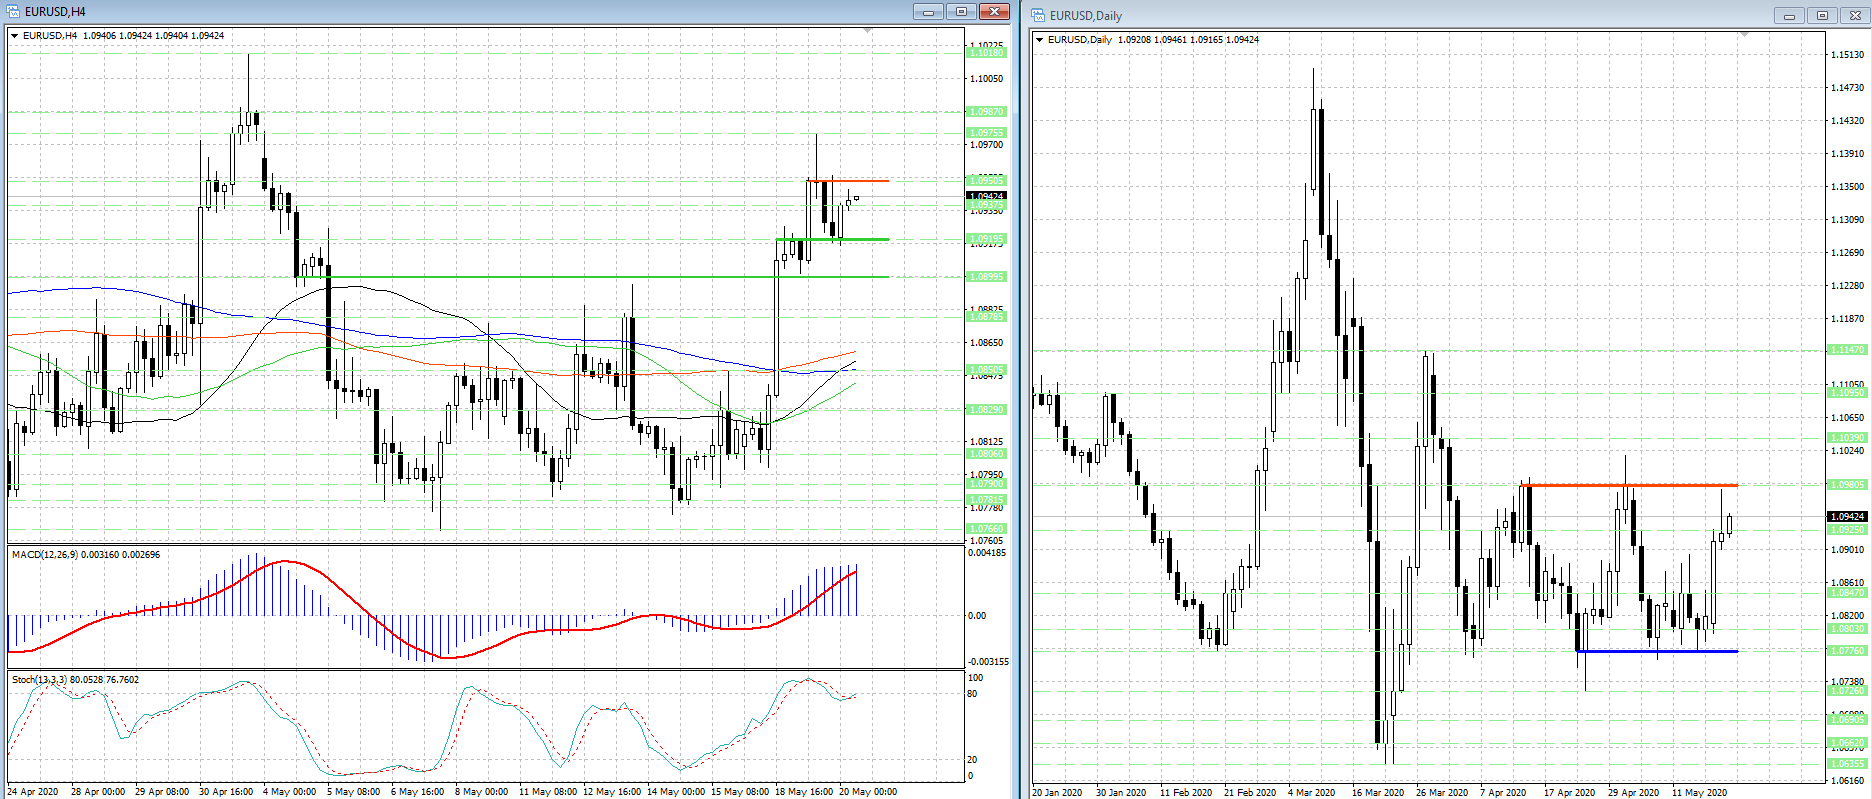Select the orange resistance line on Daily chart
Image resolution: width=1872 pixels, height=799 pixels.
tap(1630, 485)
